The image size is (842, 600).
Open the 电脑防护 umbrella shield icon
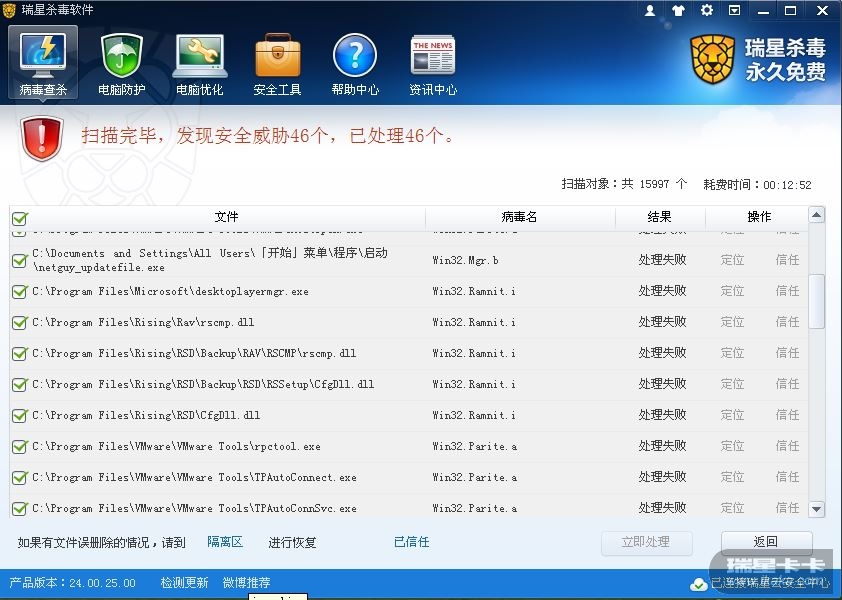(x=121, y=64)
